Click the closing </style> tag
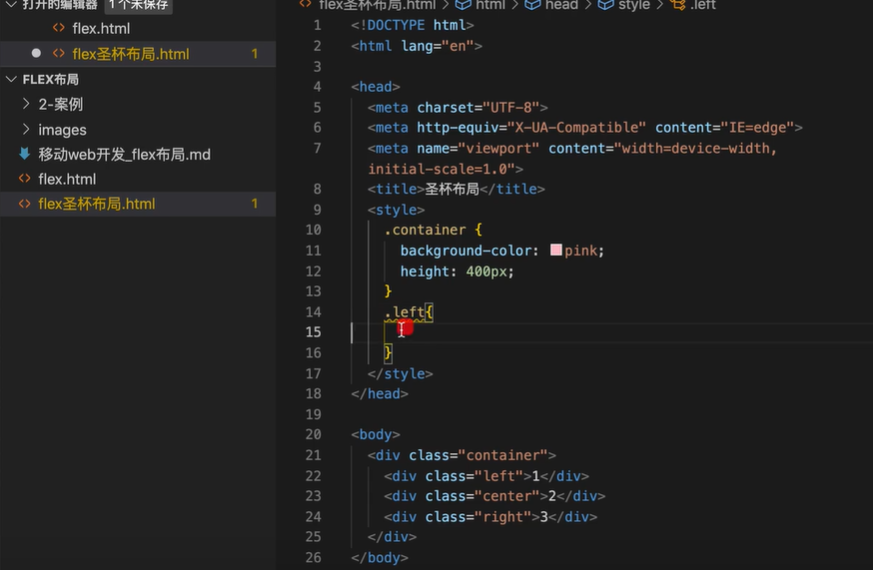873x570 pixels. (x=400, y=374)
